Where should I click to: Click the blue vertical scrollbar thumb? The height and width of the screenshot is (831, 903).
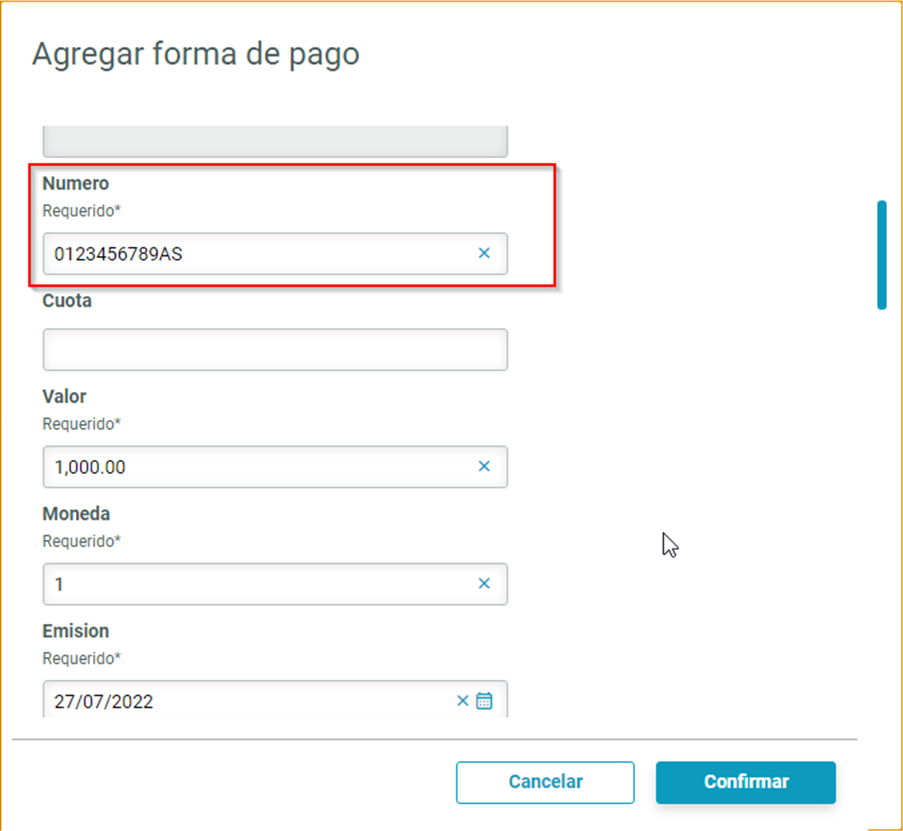coord(882,255)
